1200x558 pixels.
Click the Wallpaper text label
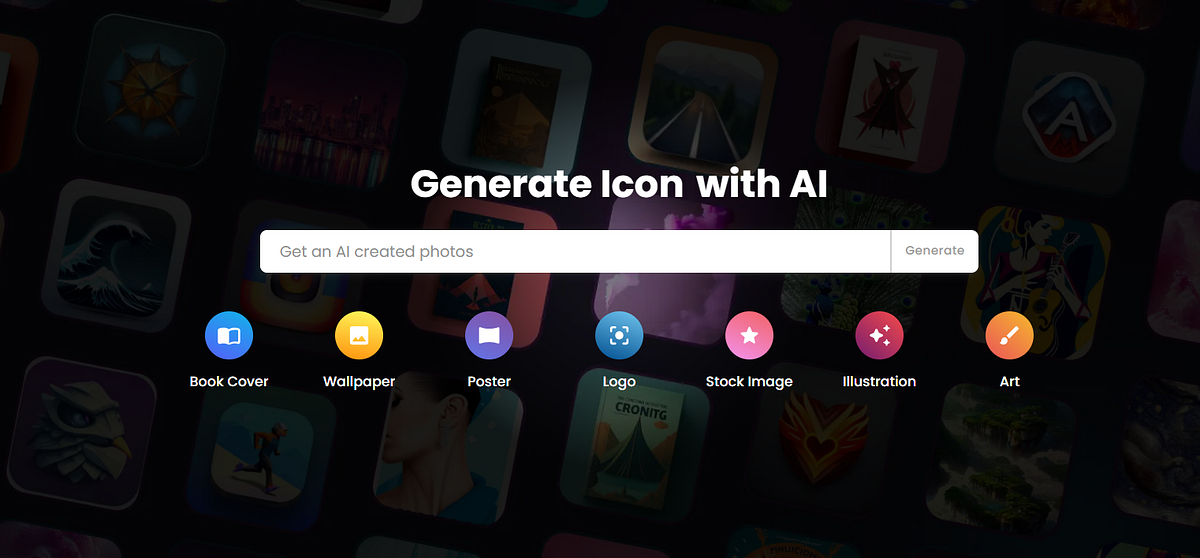point(359,381)
